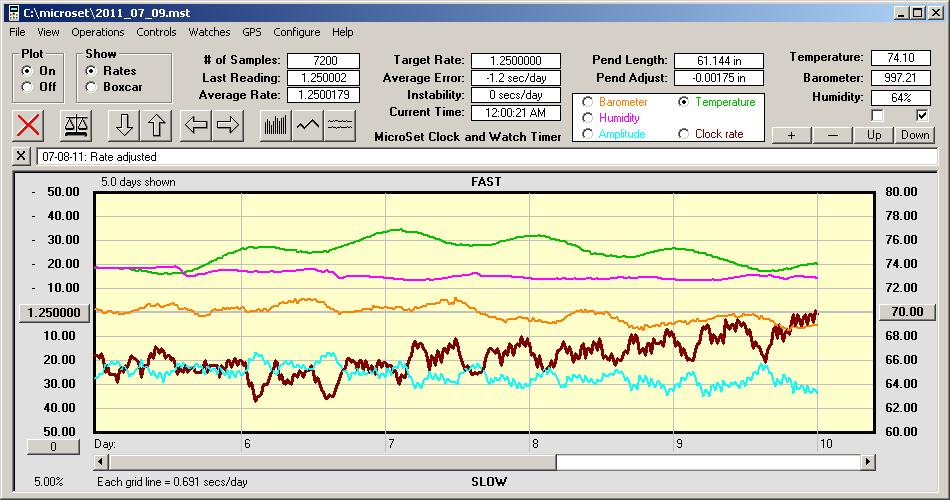Click the Average Error field
This screenshot has height=500, width=950.
pyautogui.click(x=516, y=78)
